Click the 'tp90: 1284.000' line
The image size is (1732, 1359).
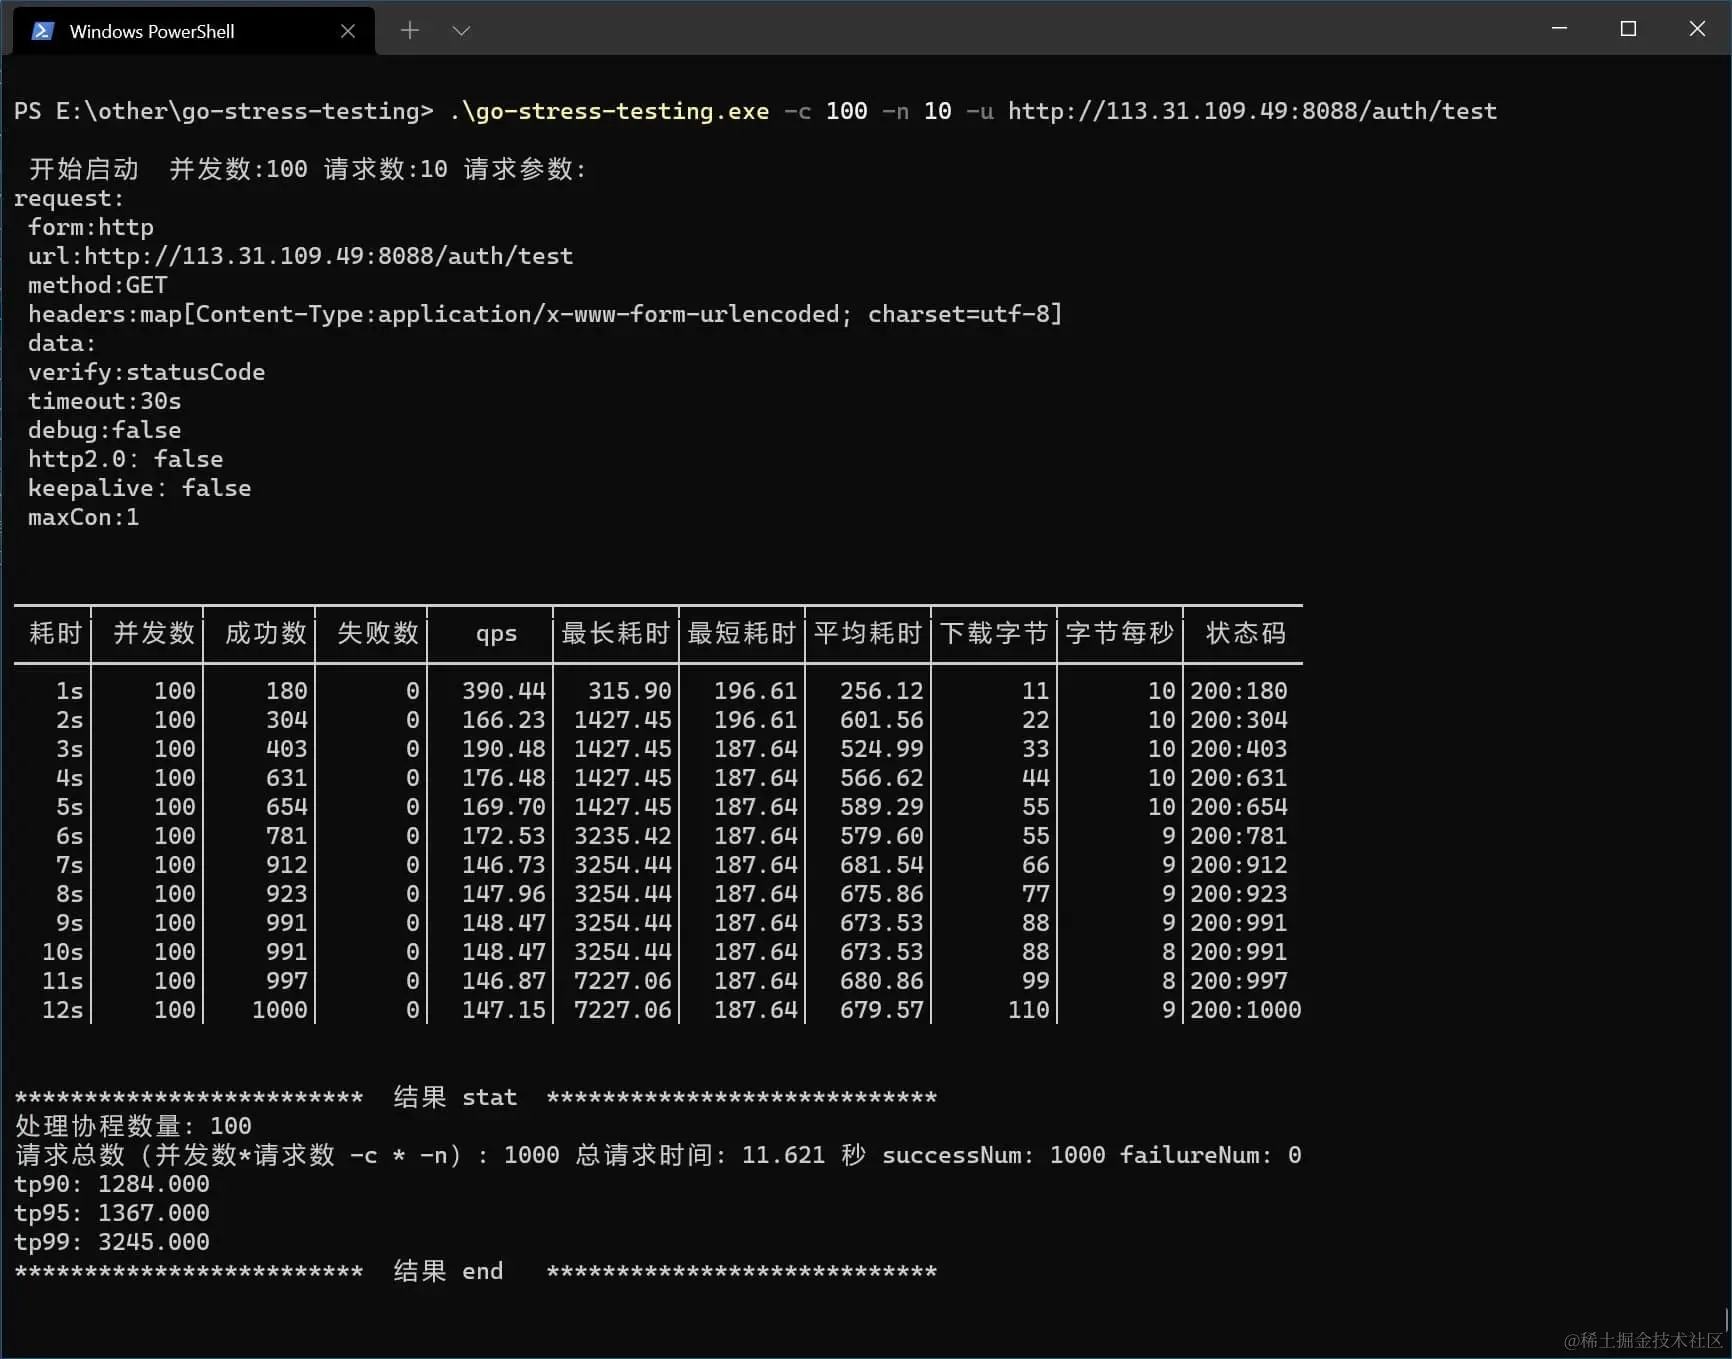112,1184
